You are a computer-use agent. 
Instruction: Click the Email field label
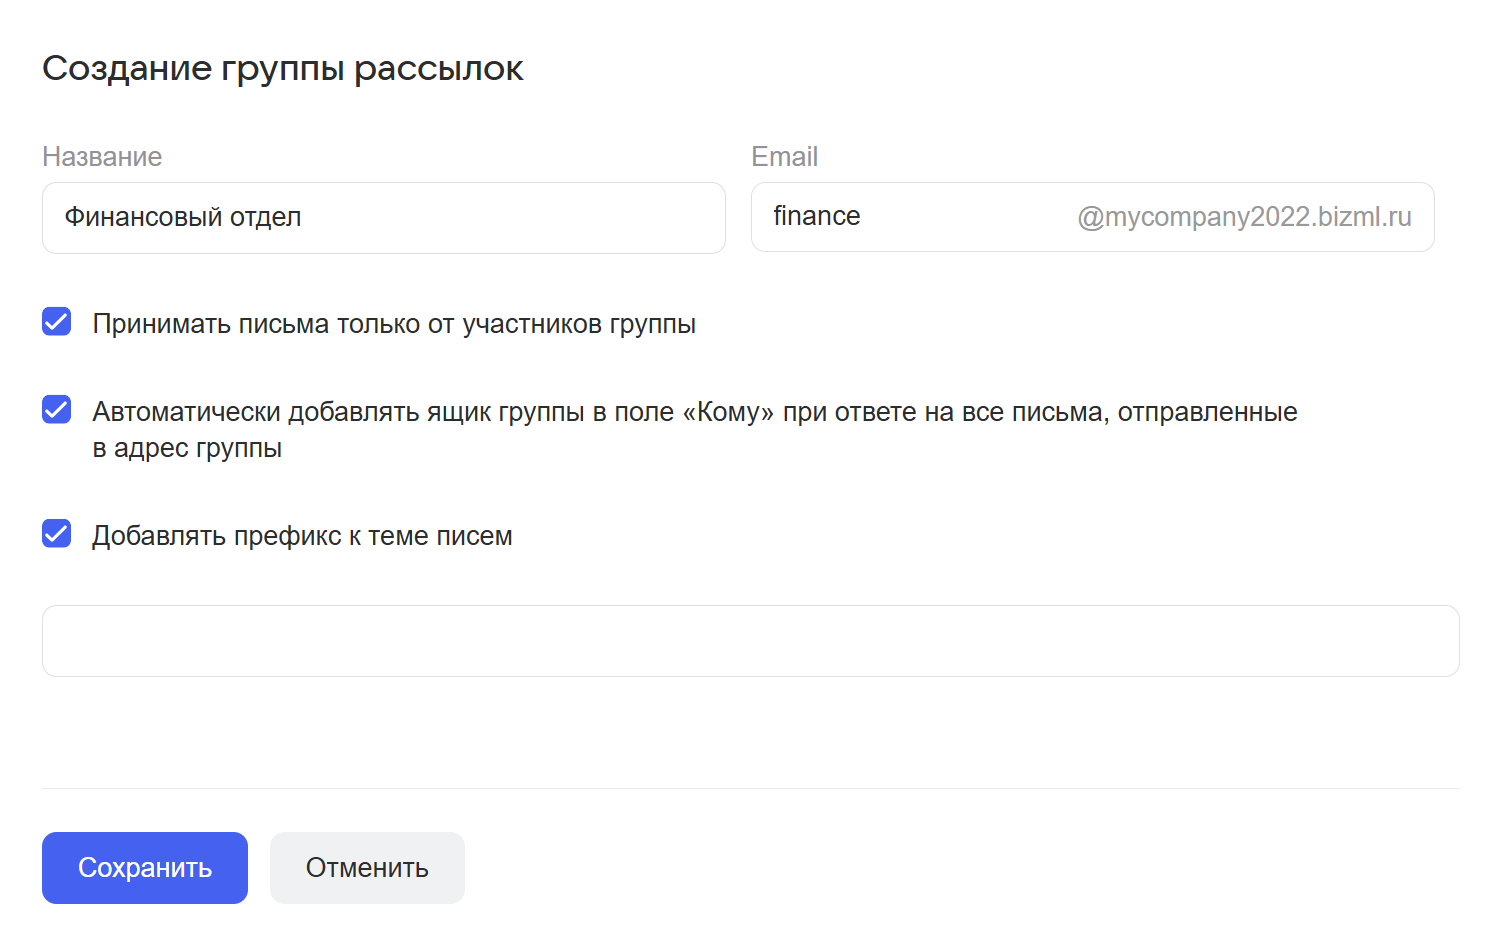784,157
